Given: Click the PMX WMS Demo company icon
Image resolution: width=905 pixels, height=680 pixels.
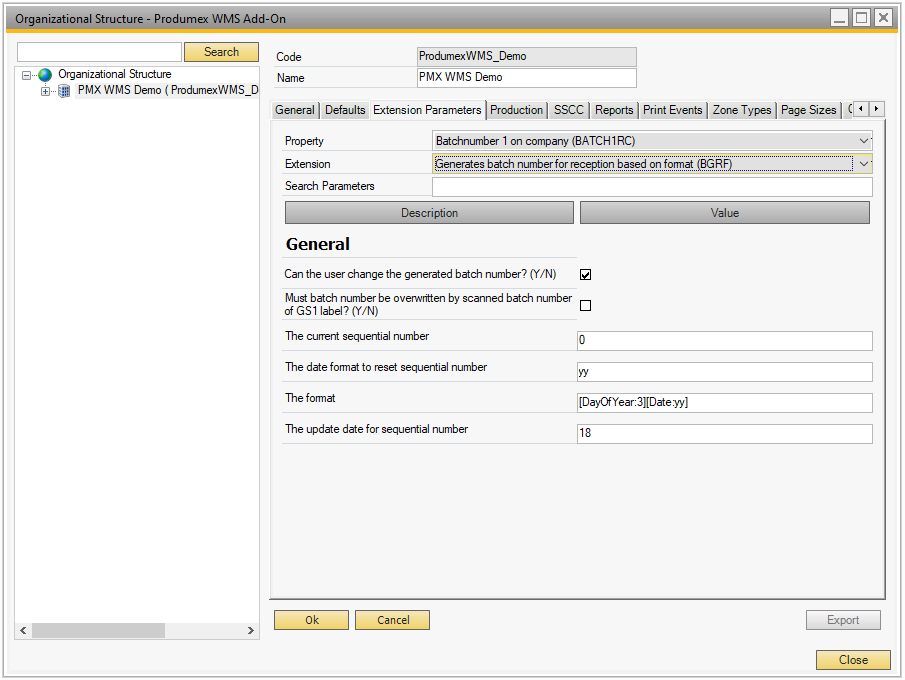Looking at the screenshot, I should (64, 91).
